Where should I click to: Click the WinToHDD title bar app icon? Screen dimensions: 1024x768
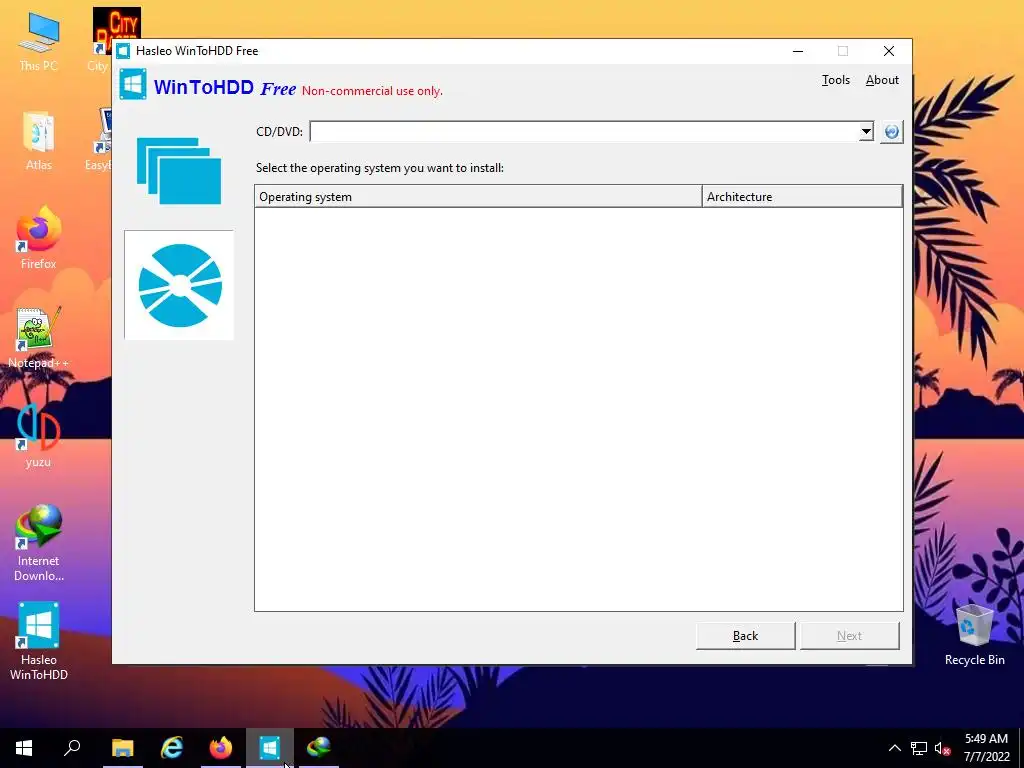[x=123, y=51]
